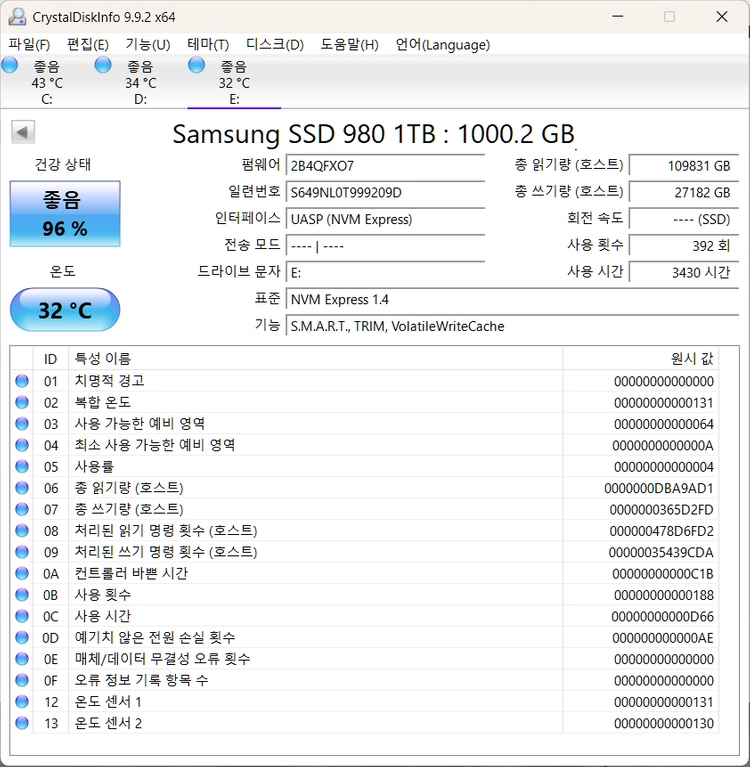Click the CrystalDiskInfo app icon in title bar
Screen dimensions: 750x767
[17, 17]
